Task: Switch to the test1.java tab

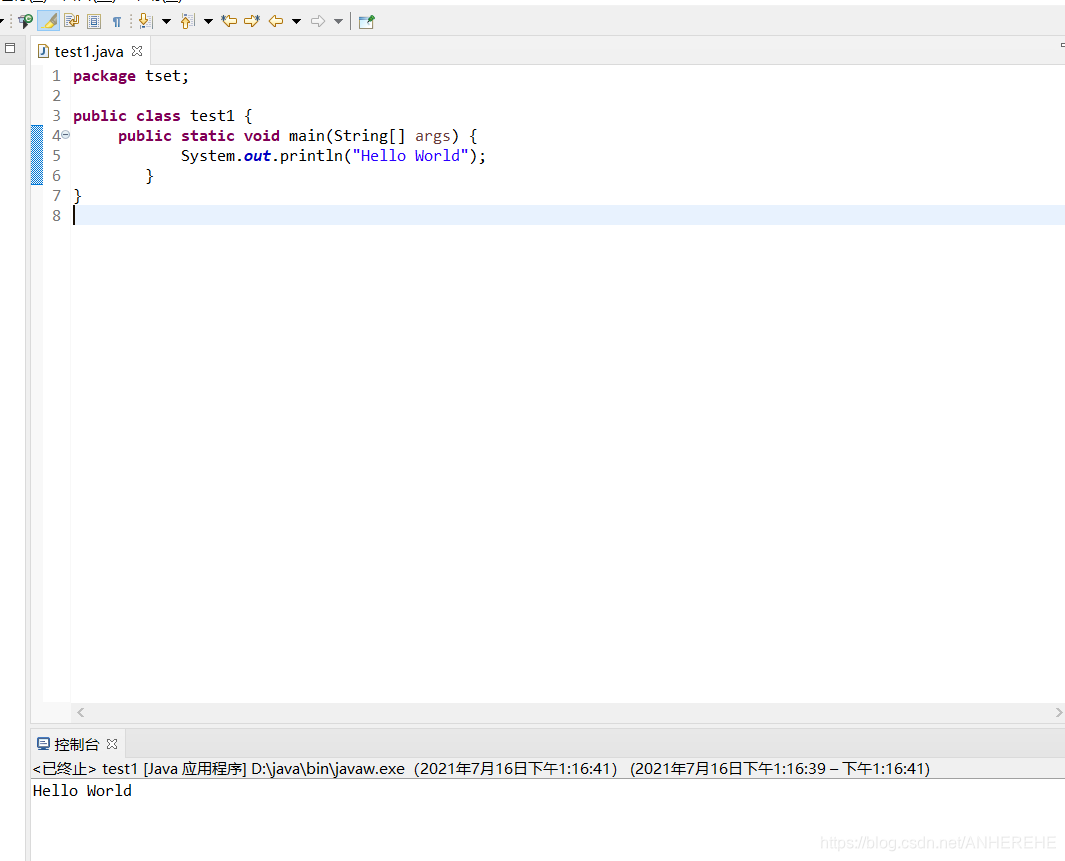Action: pyautogui.click(x=88, y=51)
